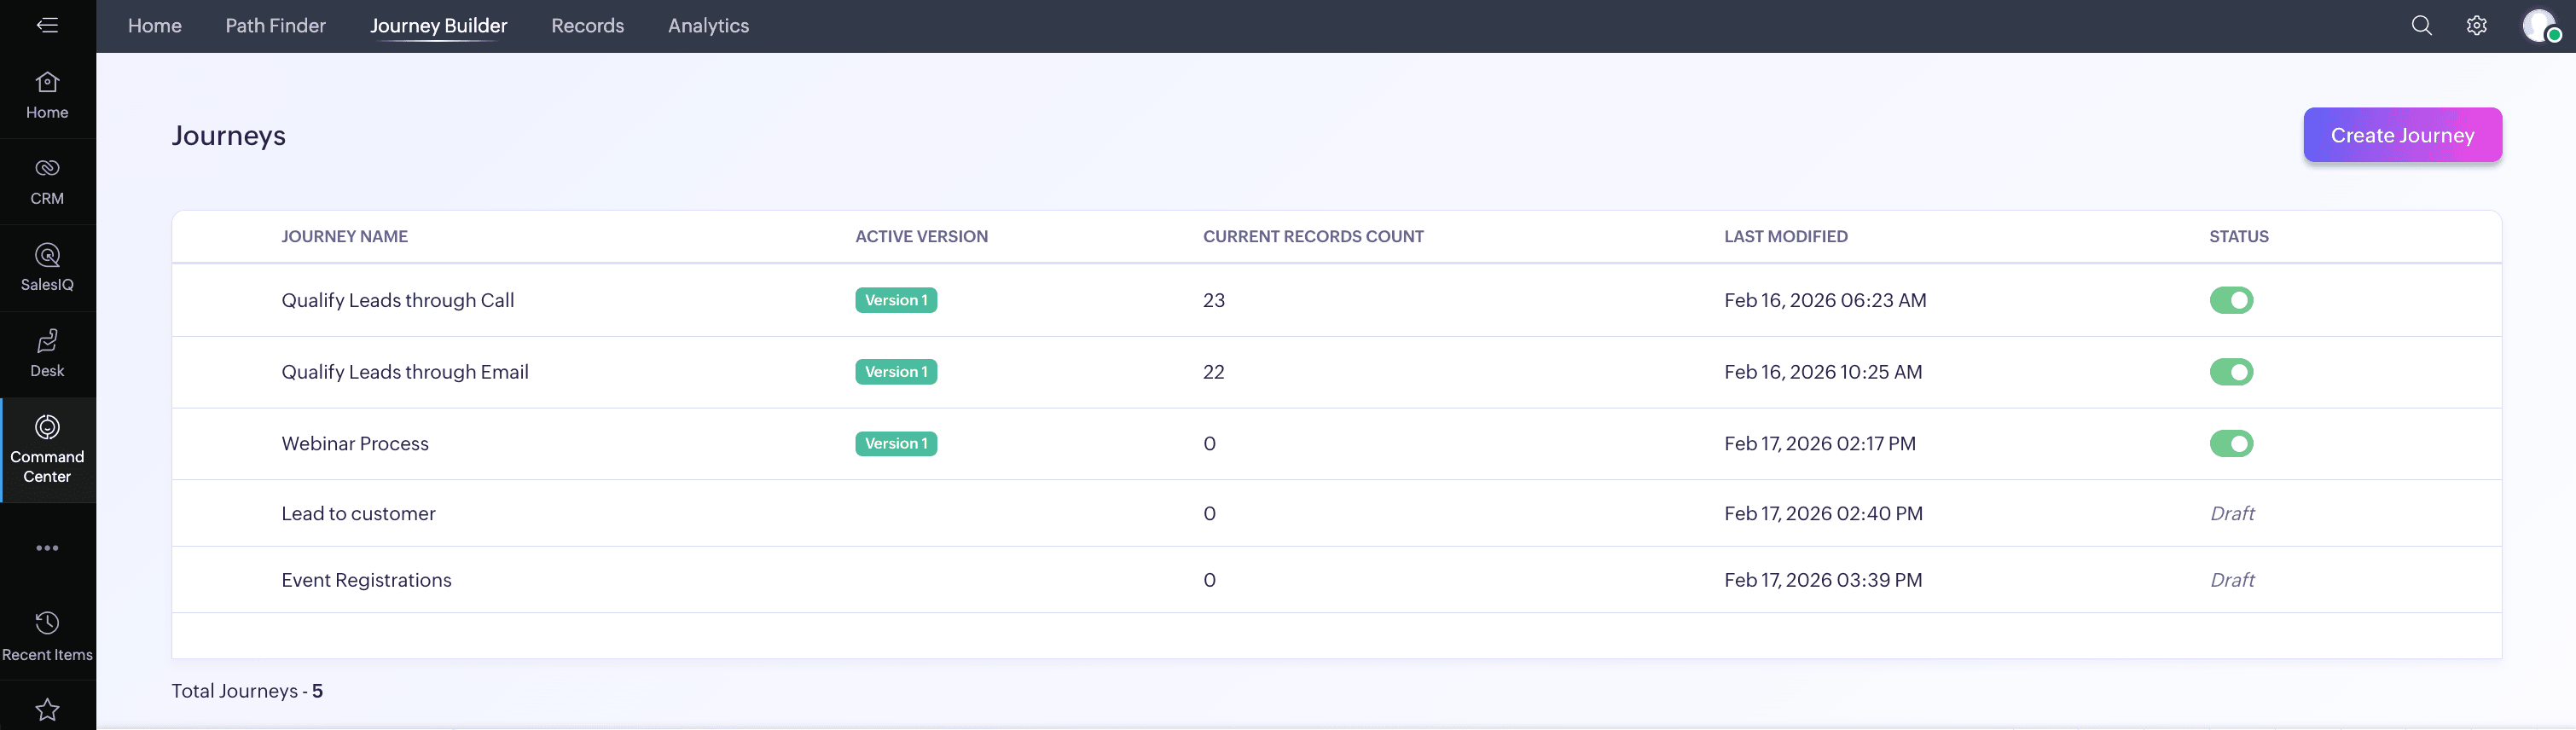Open the CRM app in the sidebar
The width and height of the screenshot is (2576, 730).
pos(47,181)
